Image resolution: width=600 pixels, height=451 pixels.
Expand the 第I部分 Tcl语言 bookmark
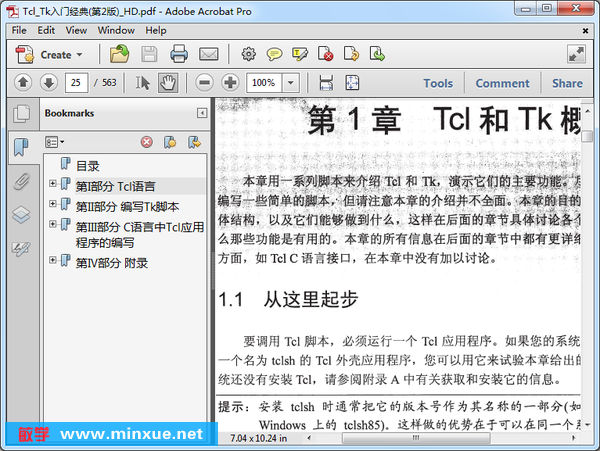point(53,184)
